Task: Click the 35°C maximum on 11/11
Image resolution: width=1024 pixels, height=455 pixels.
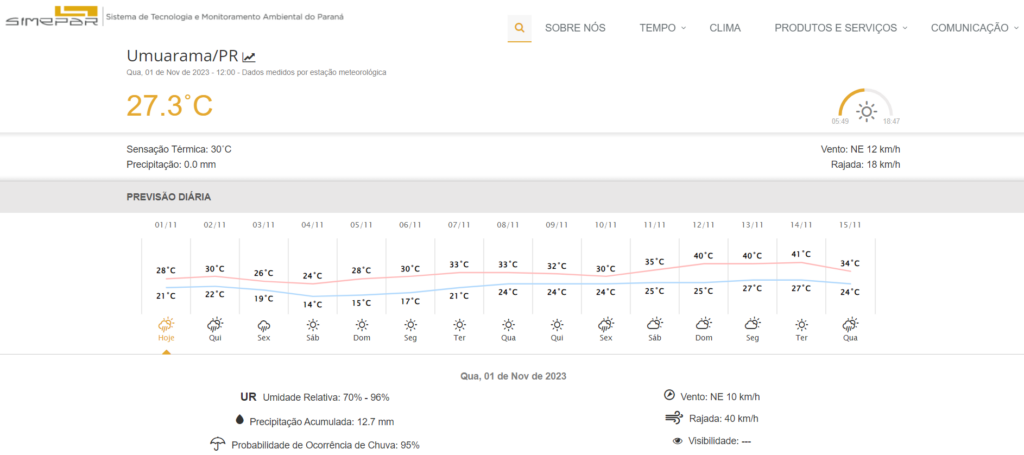Action: 654,261
